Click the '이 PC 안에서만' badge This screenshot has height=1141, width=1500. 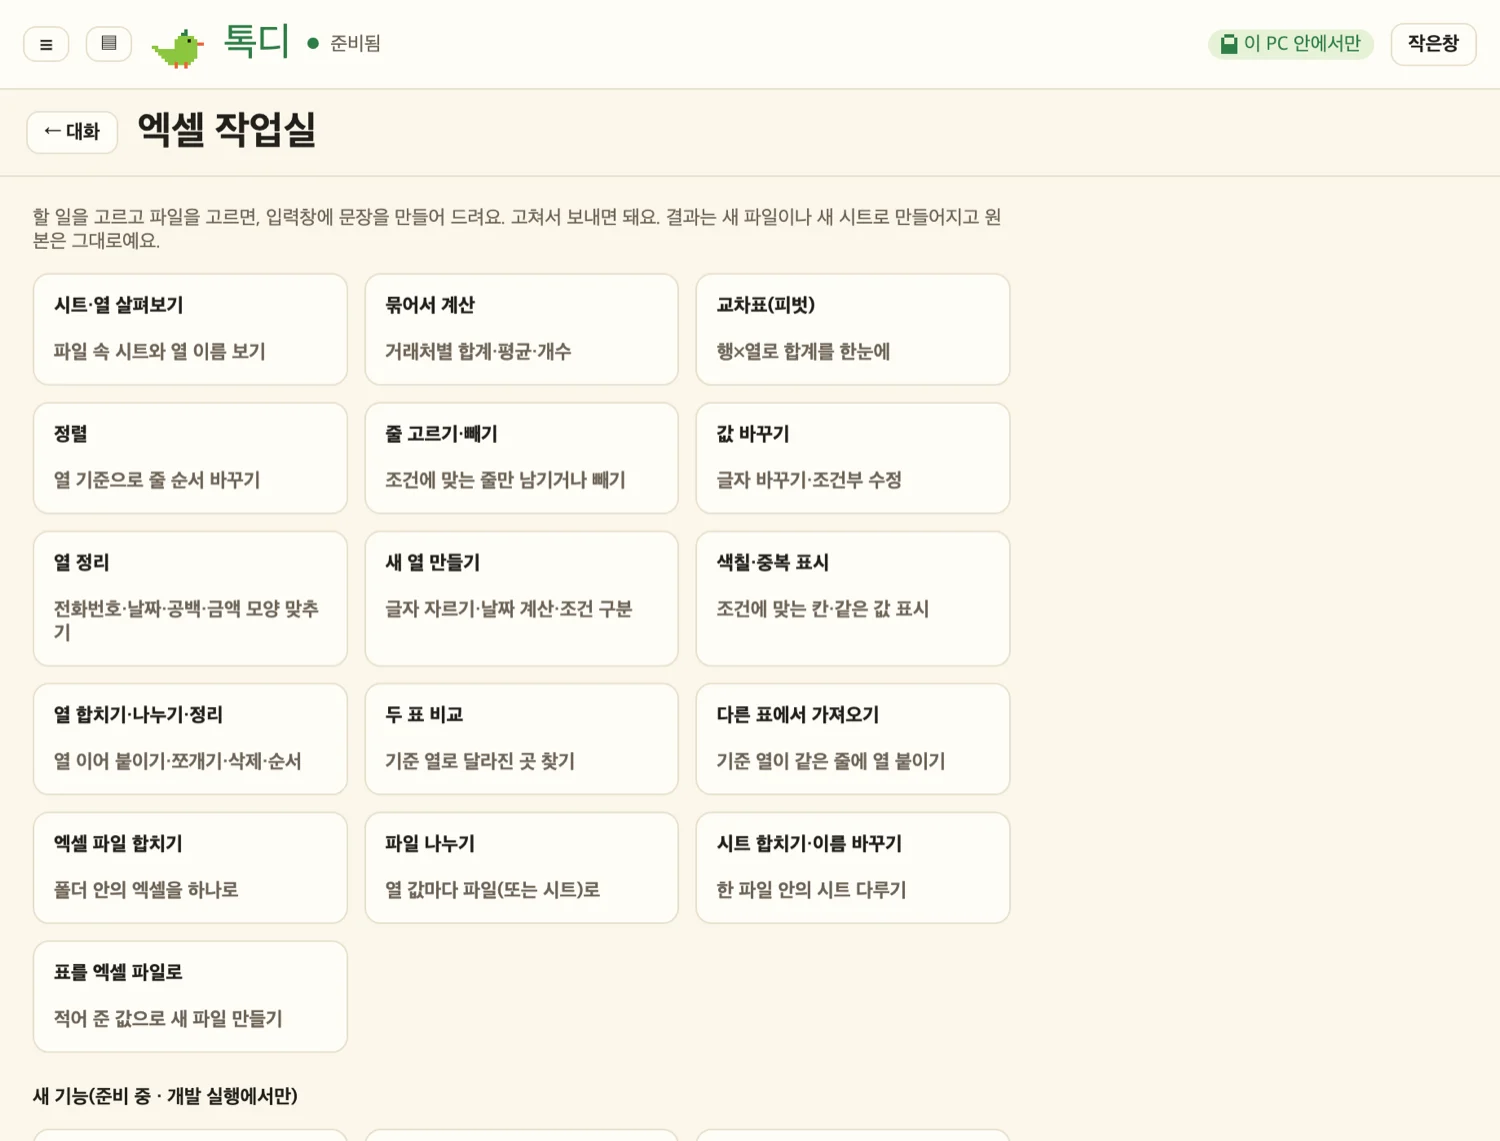1290,44
